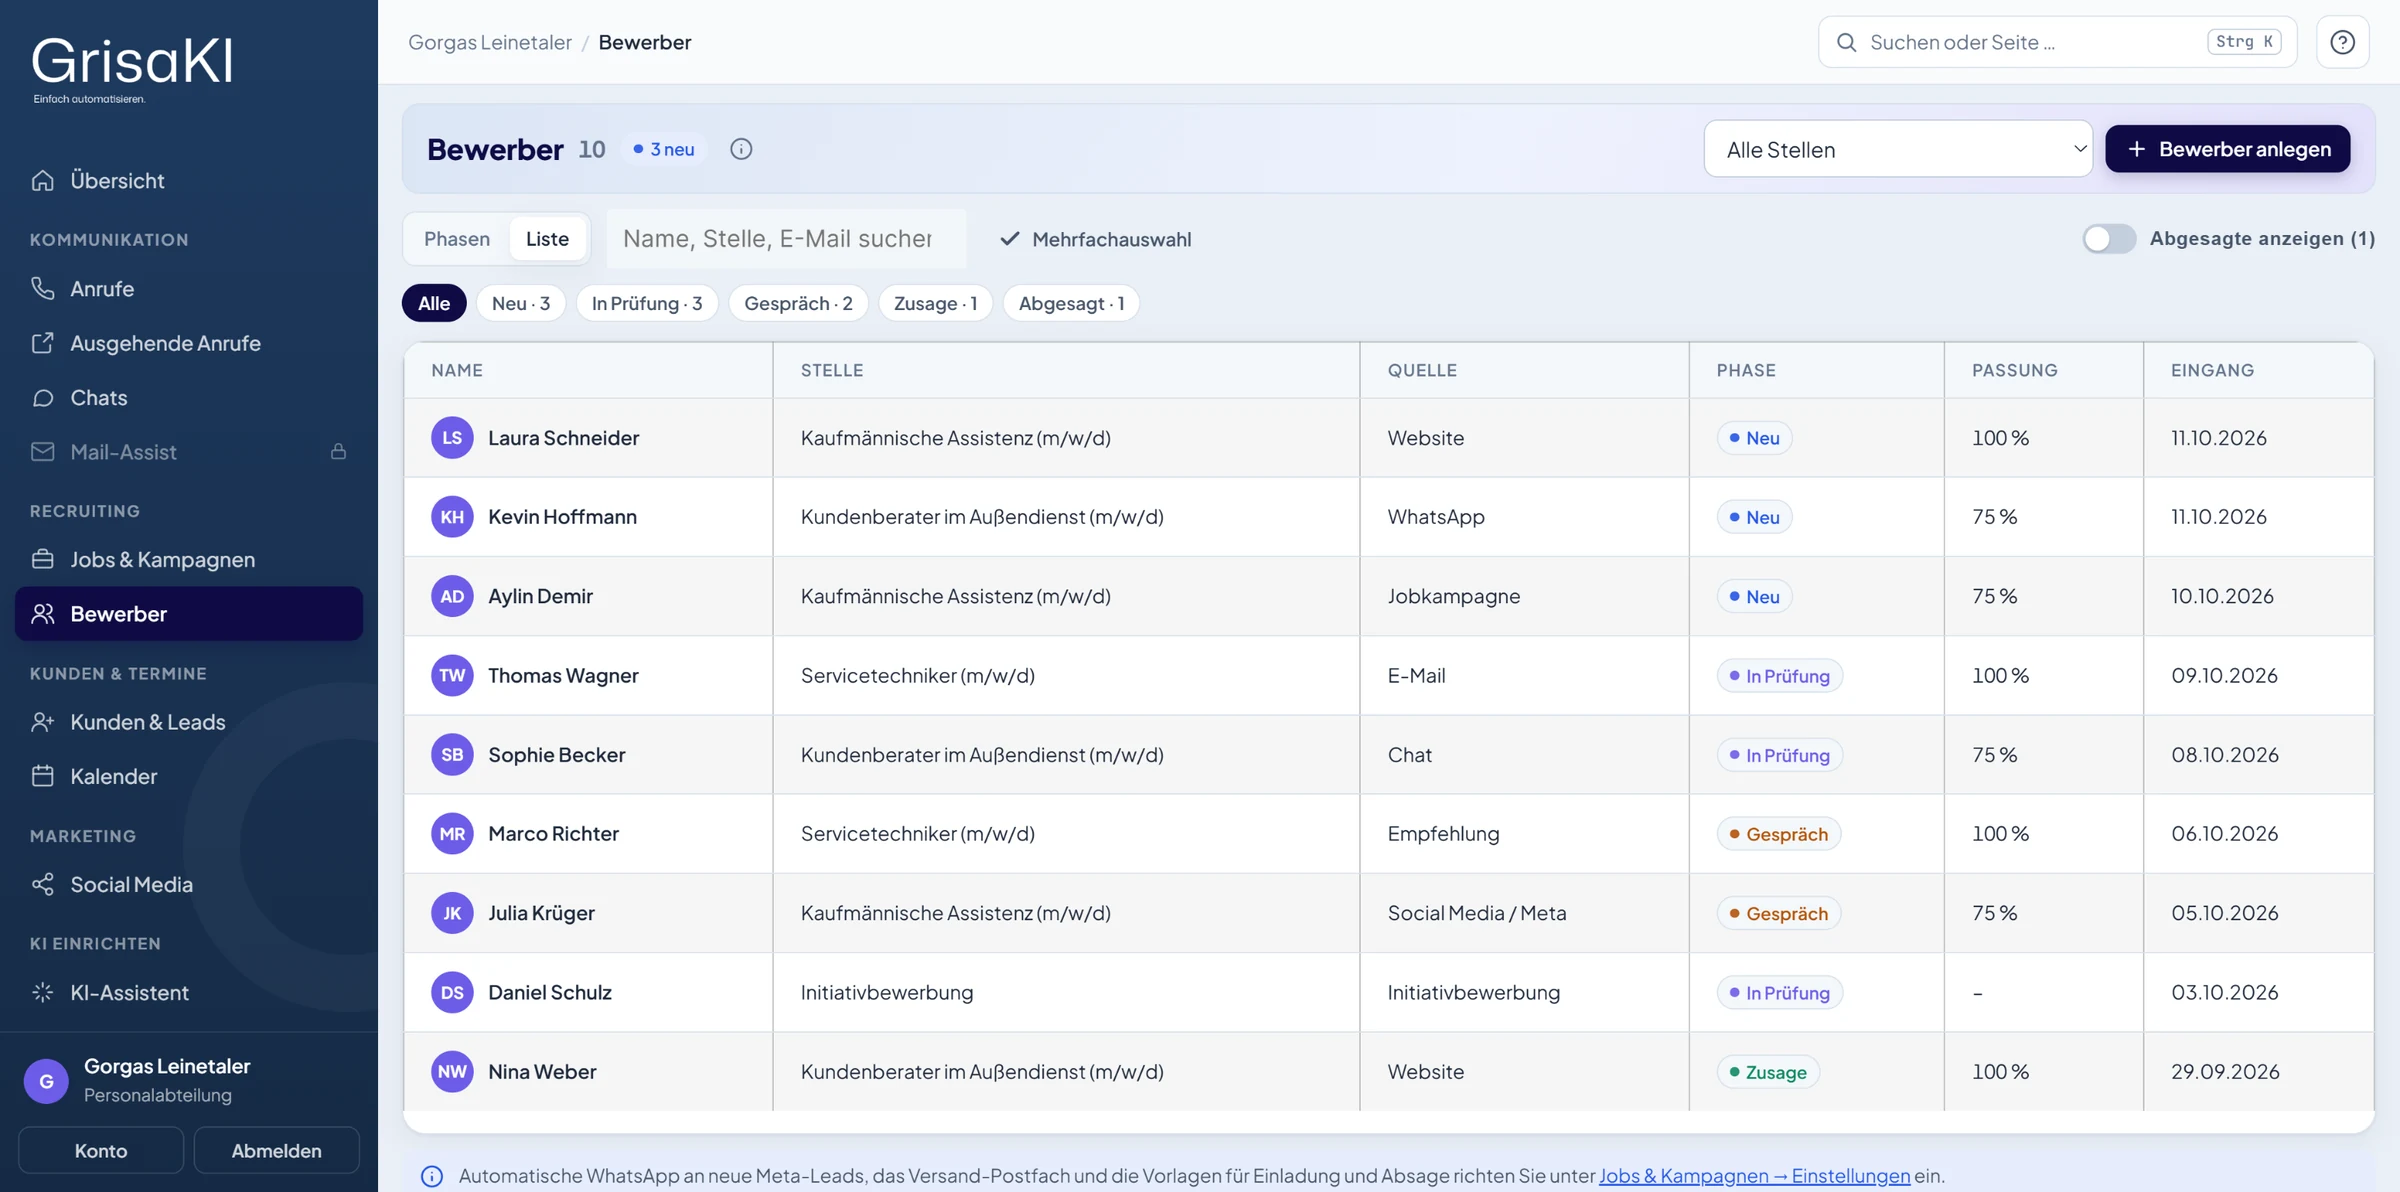Click the sparkle icon for KI-Assistent
The width and height of the screenshot is (2400, 1192).
pos(42,992)
